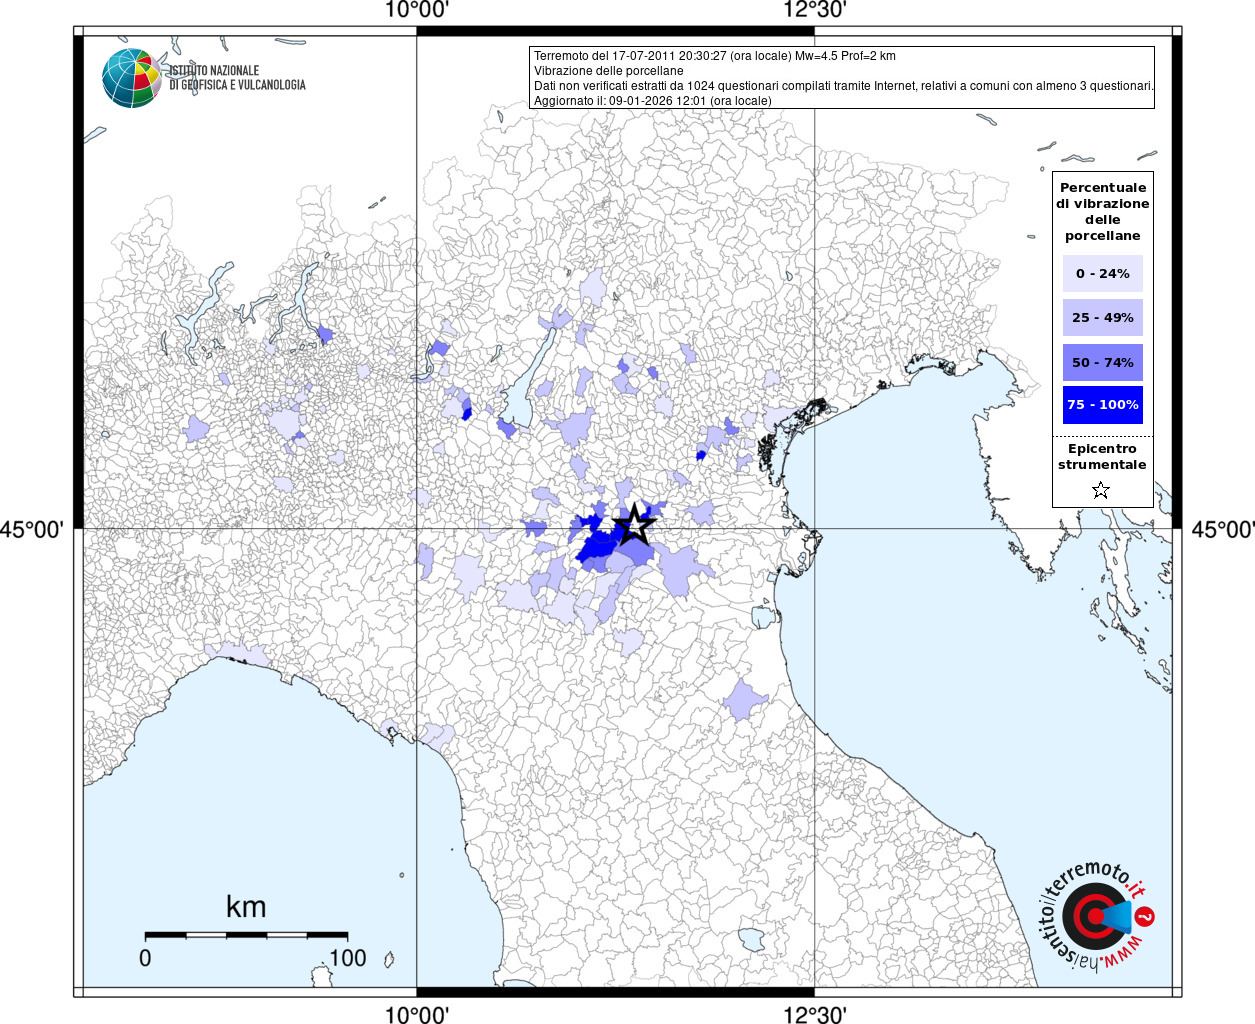Click the black-and-white km scale bar

tap(246, 935)
